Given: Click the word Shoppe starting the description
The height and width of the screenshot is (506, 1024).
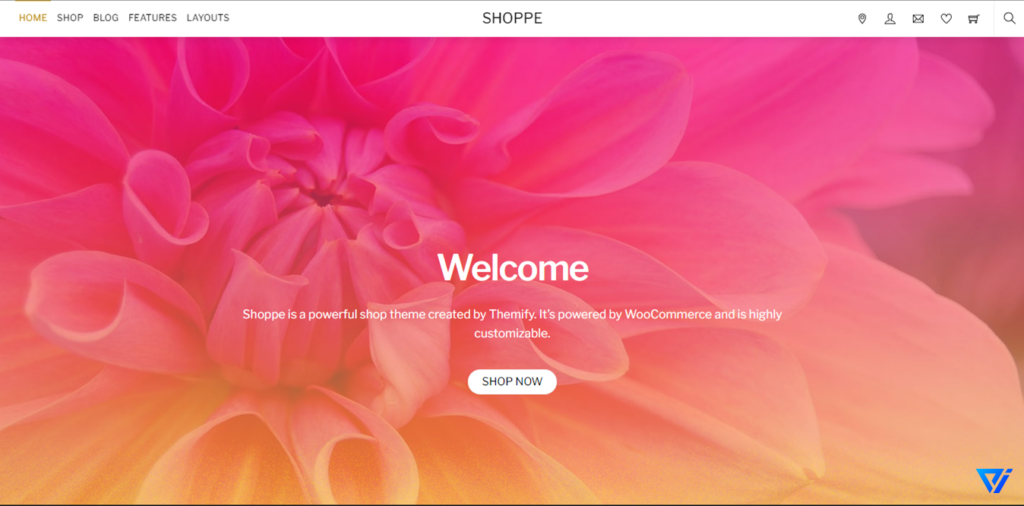Looking at the screenshot, I should point(263,315).
